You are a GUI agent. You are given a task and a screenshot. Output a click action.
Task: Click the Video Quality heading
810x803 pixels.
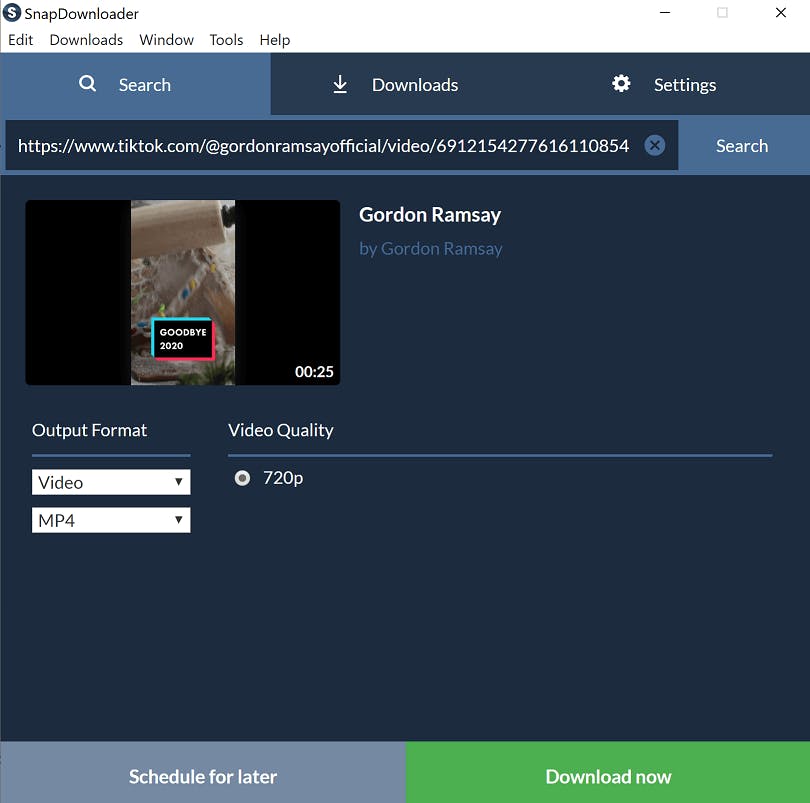[281, 430]
